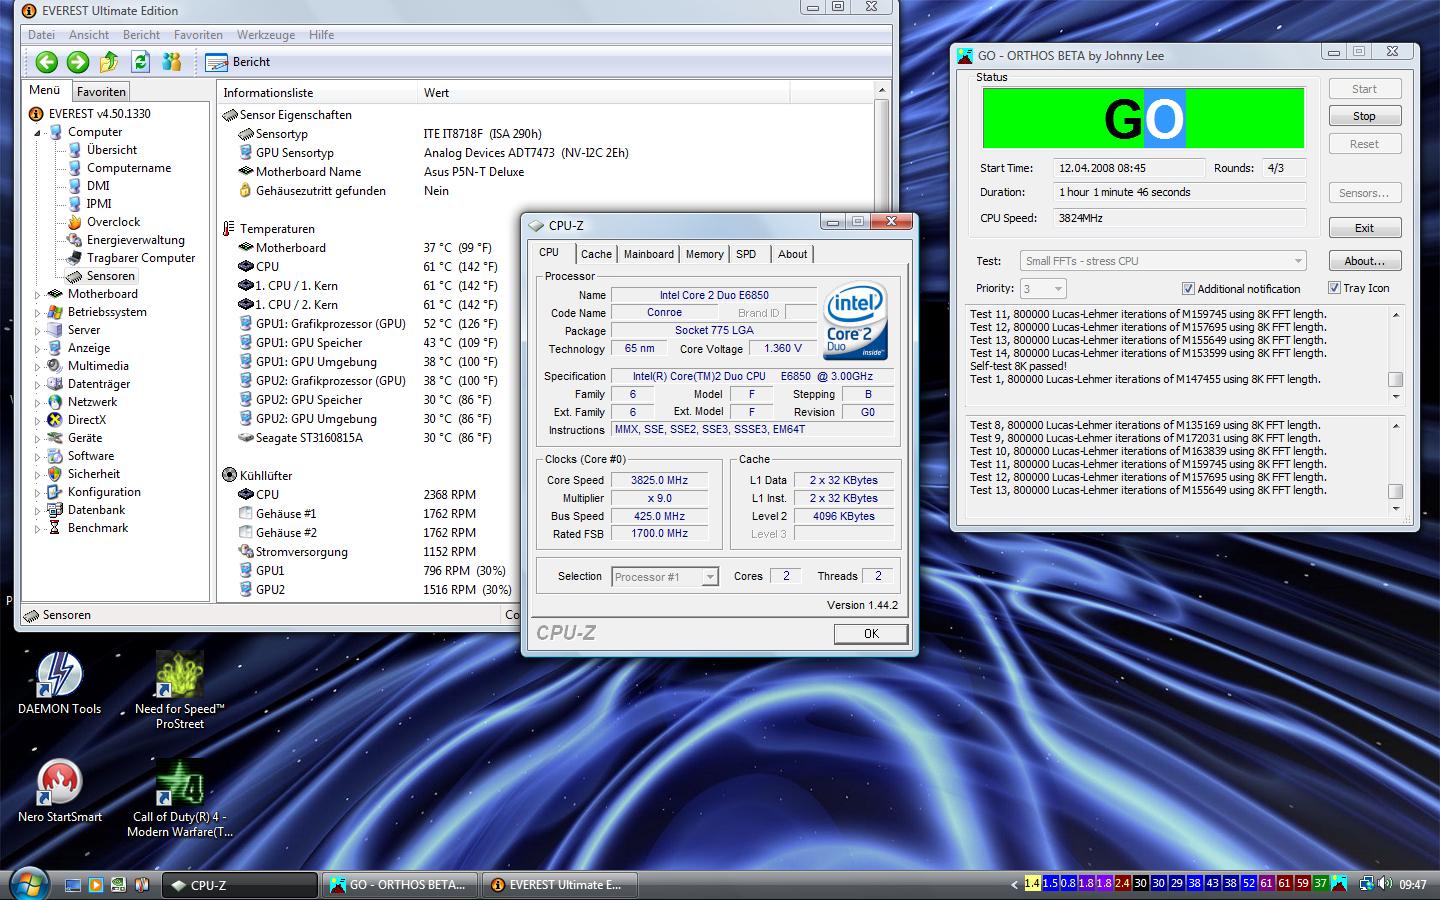1440x900 pixels.
Task: Click the network tray icon
Action: (1365, 884)
